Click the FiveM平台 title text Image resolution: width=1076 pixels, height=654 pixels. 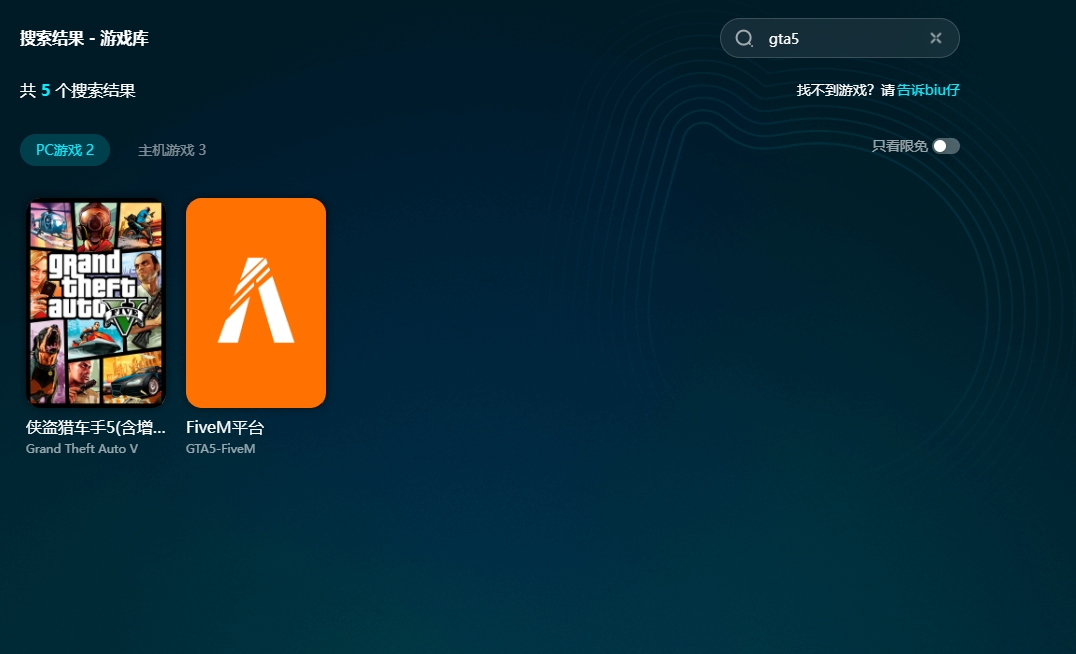click(225, 428)
